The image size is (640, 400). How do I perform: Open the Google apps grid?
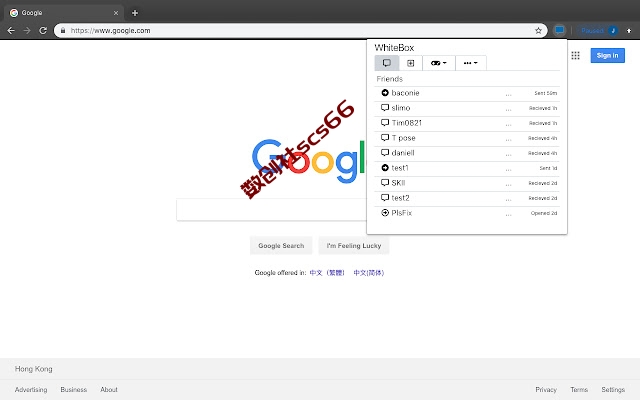(x=576, y=56)
